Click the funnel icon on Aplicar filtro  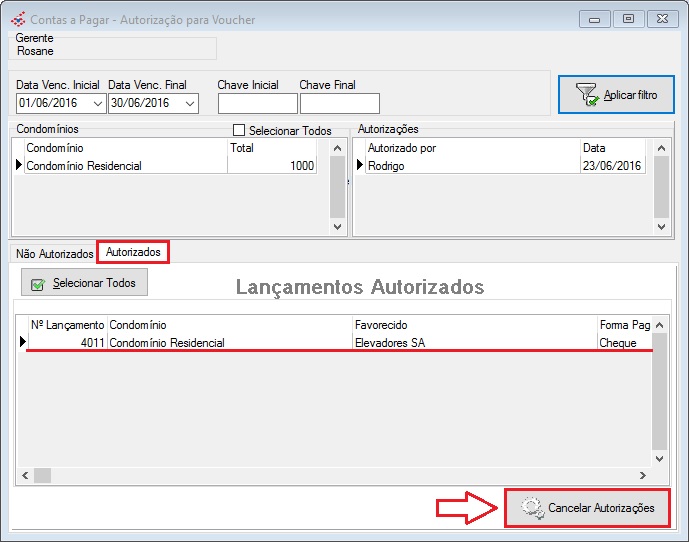pyautogui.click(x=587, y=95)
